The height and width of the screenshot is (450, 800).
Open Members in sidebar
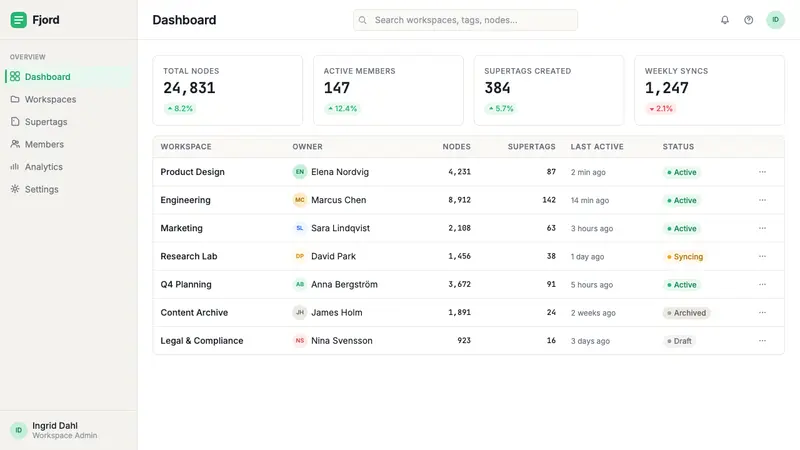68,144
